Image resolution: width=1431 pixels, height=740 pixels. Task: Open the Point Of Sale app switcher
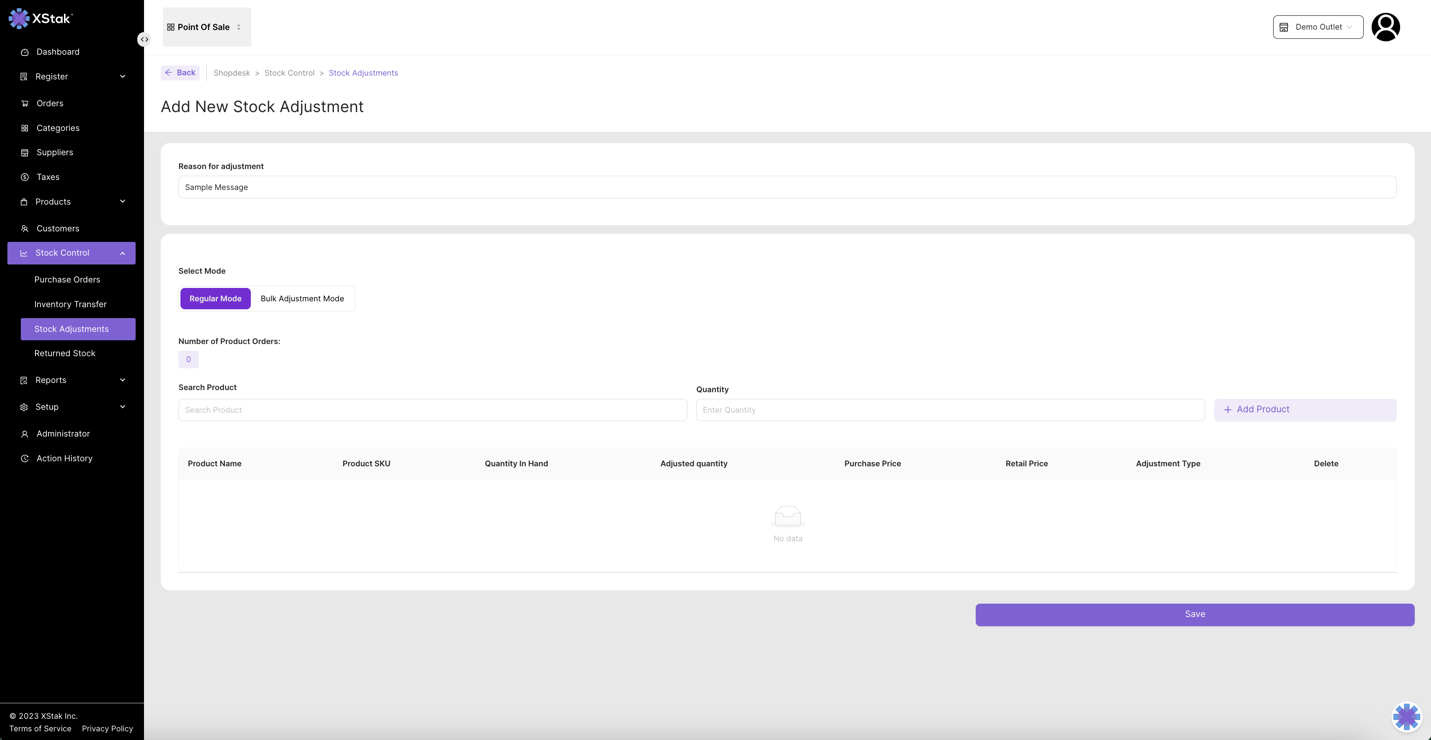(x=206, y=27)
